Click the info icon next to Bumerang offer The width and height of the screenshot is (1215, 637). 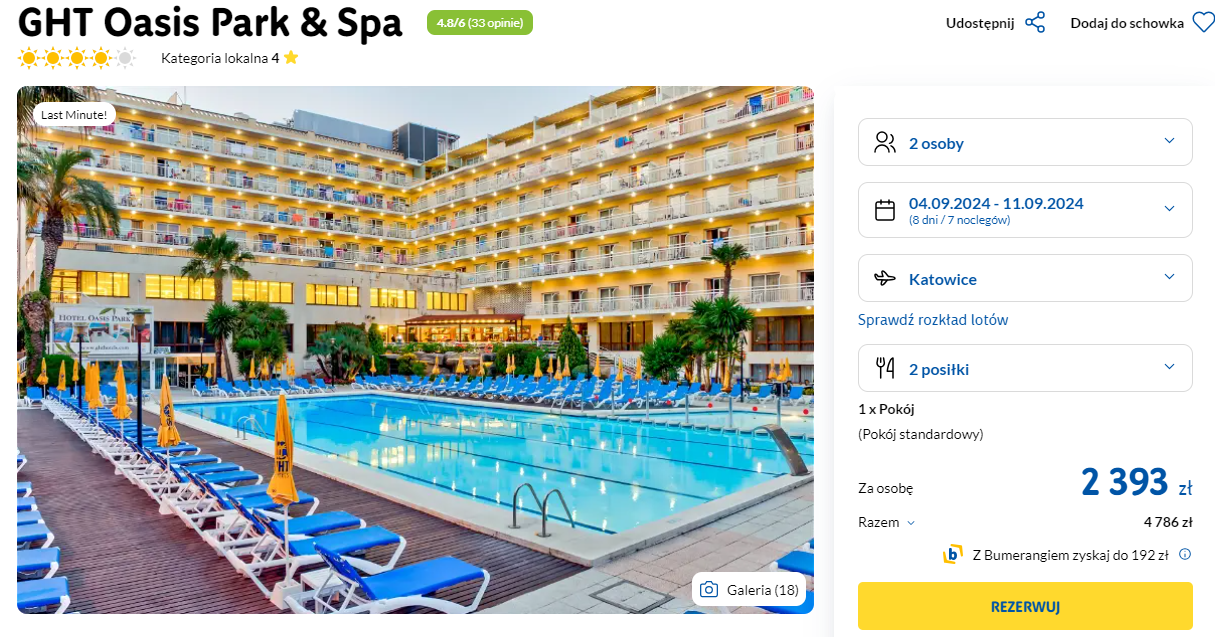coord(1185,554)
